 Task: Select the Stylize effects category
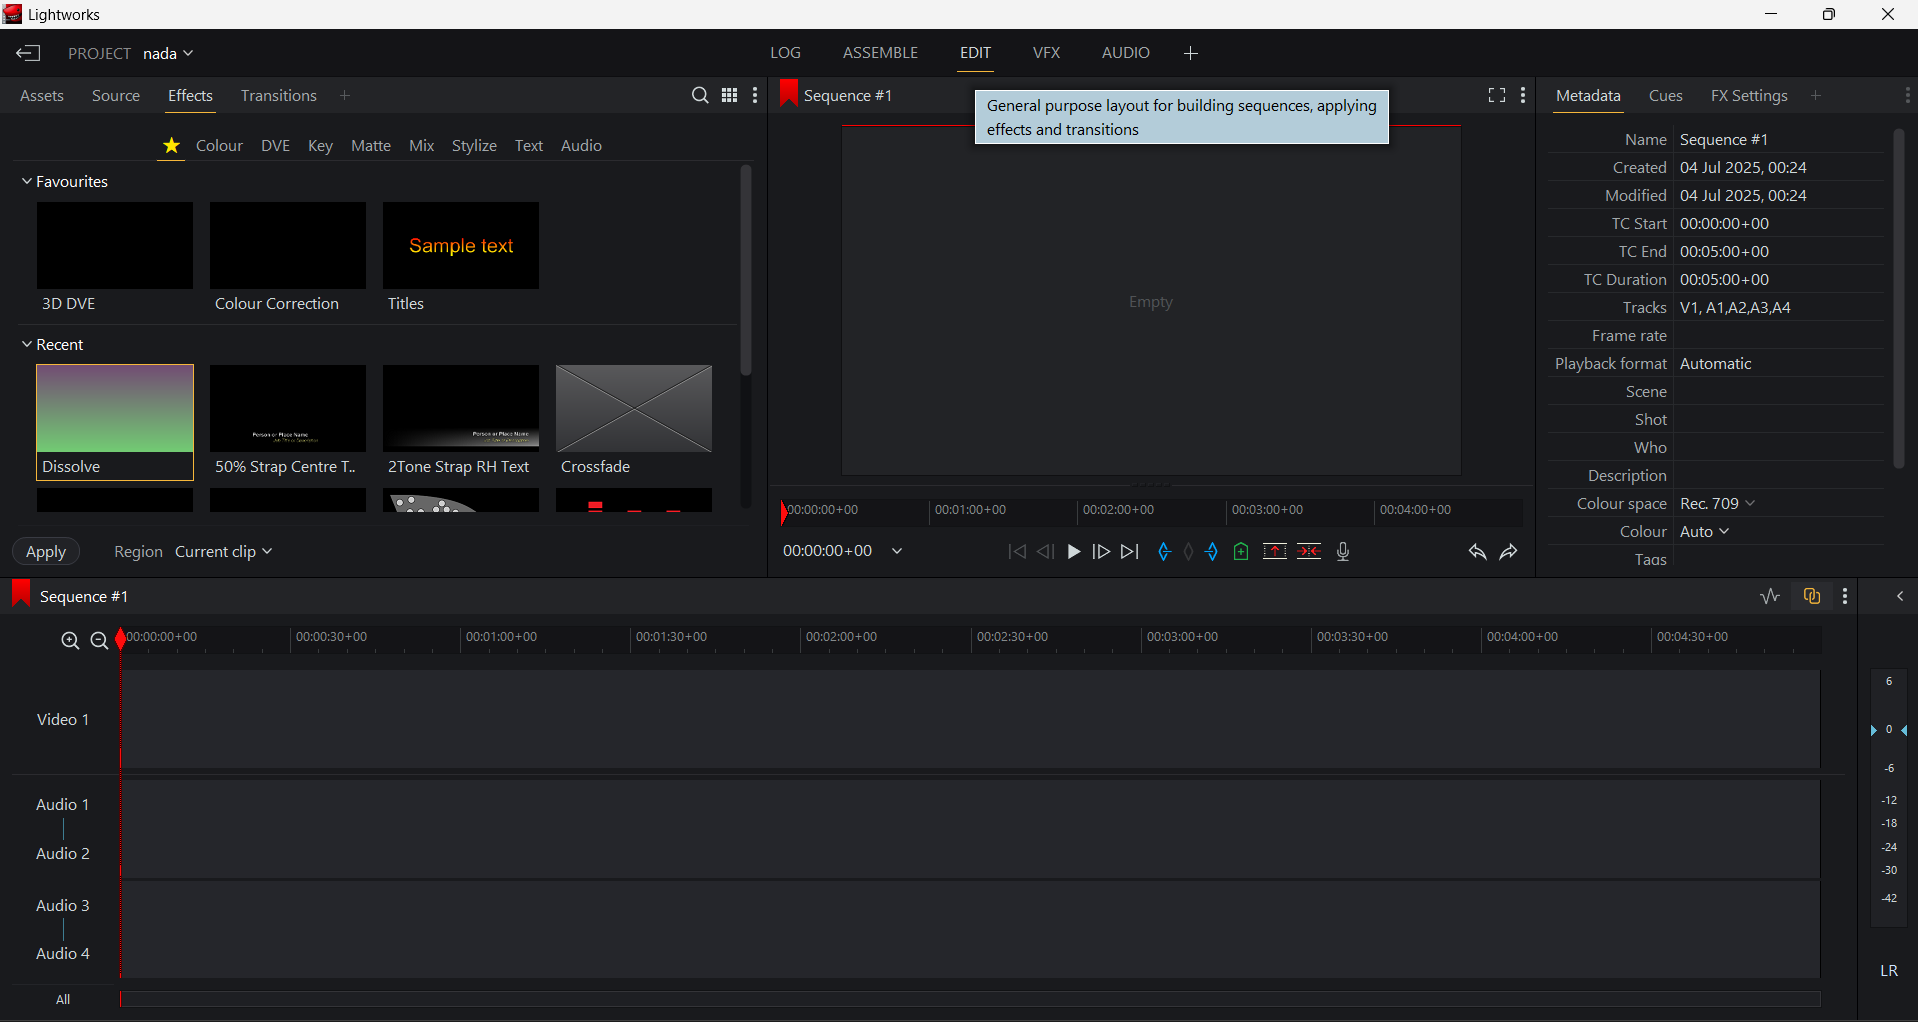pos(475,147)
